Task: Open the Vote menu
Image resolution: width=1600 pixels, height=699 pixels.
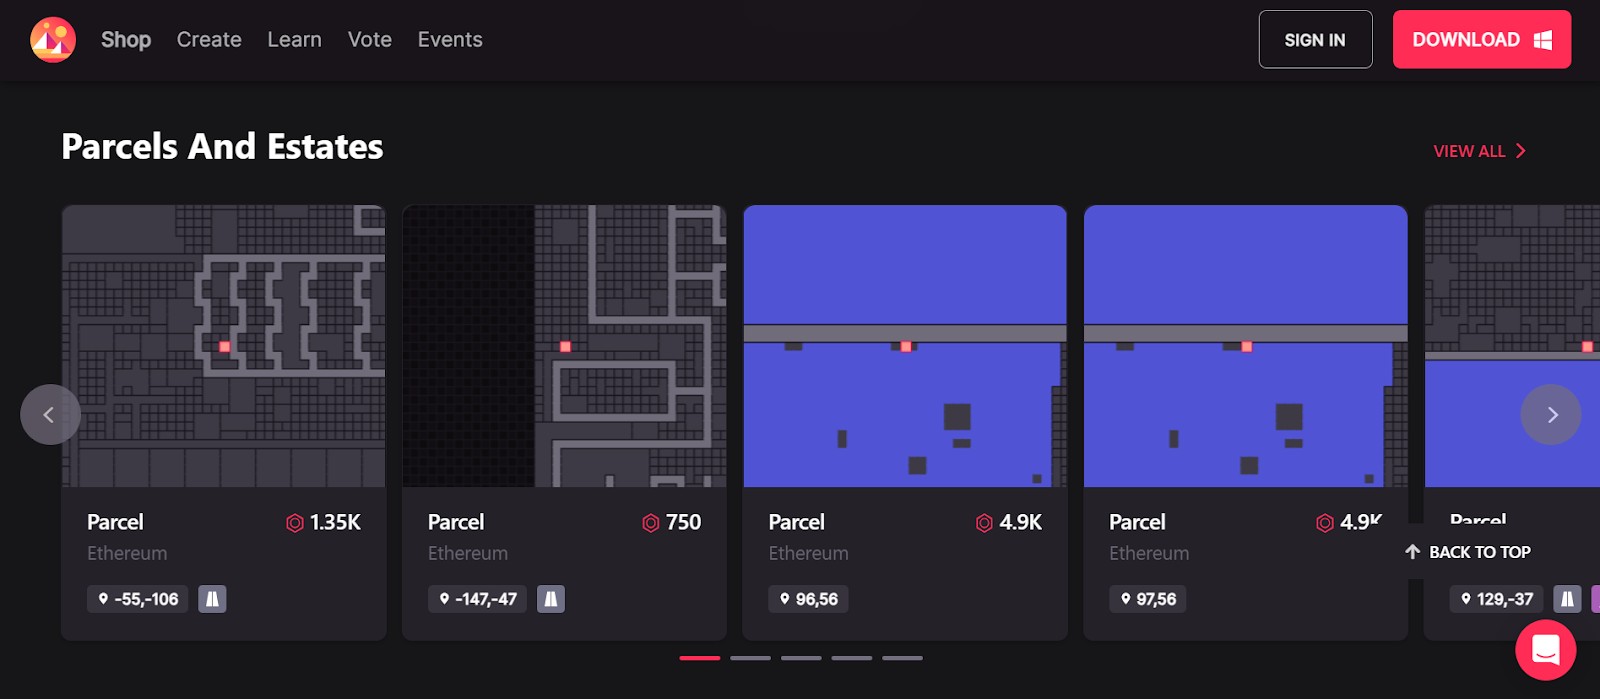Action: (370, 40)
